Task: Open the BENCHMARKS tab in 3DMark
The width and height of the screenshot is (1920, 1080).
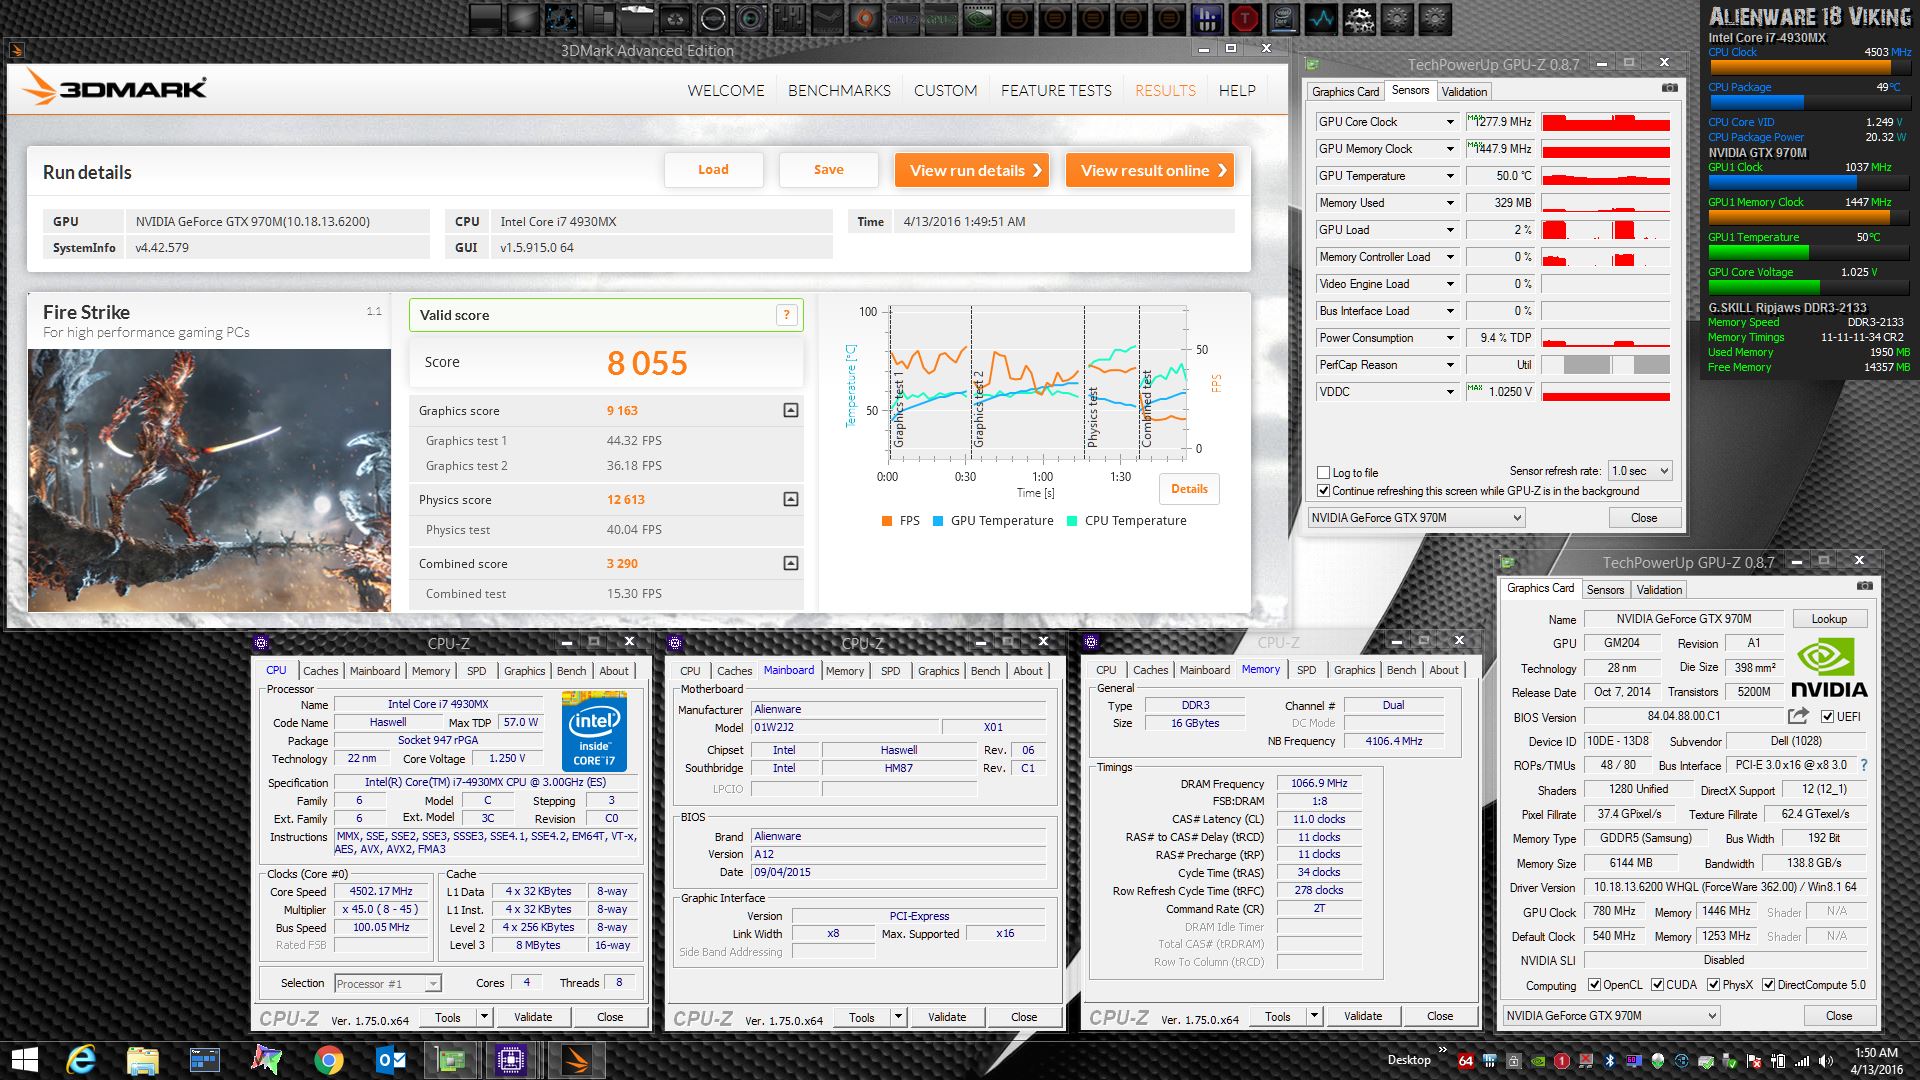Action: (839, 90)
